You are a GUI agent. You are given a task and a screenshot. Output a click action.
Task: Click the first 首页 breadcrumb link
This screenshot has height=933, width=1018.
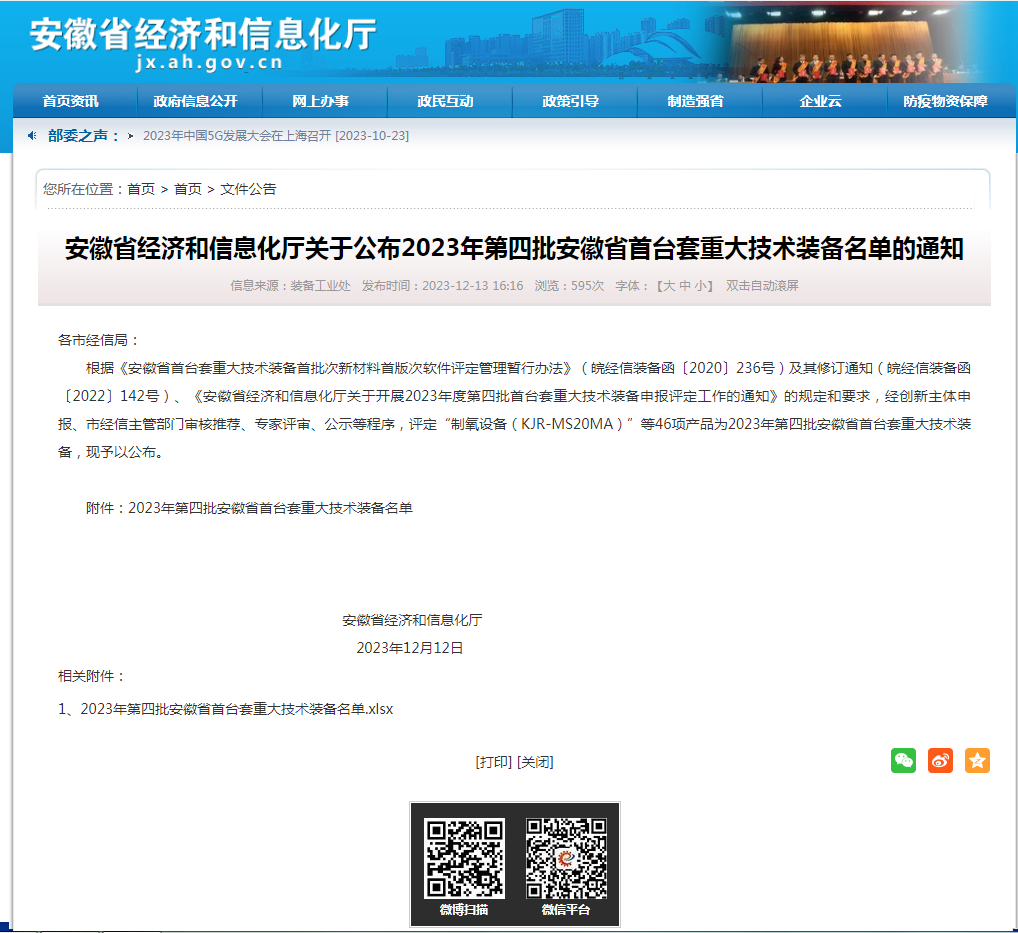pyautogui.click(x=141, y=189)
